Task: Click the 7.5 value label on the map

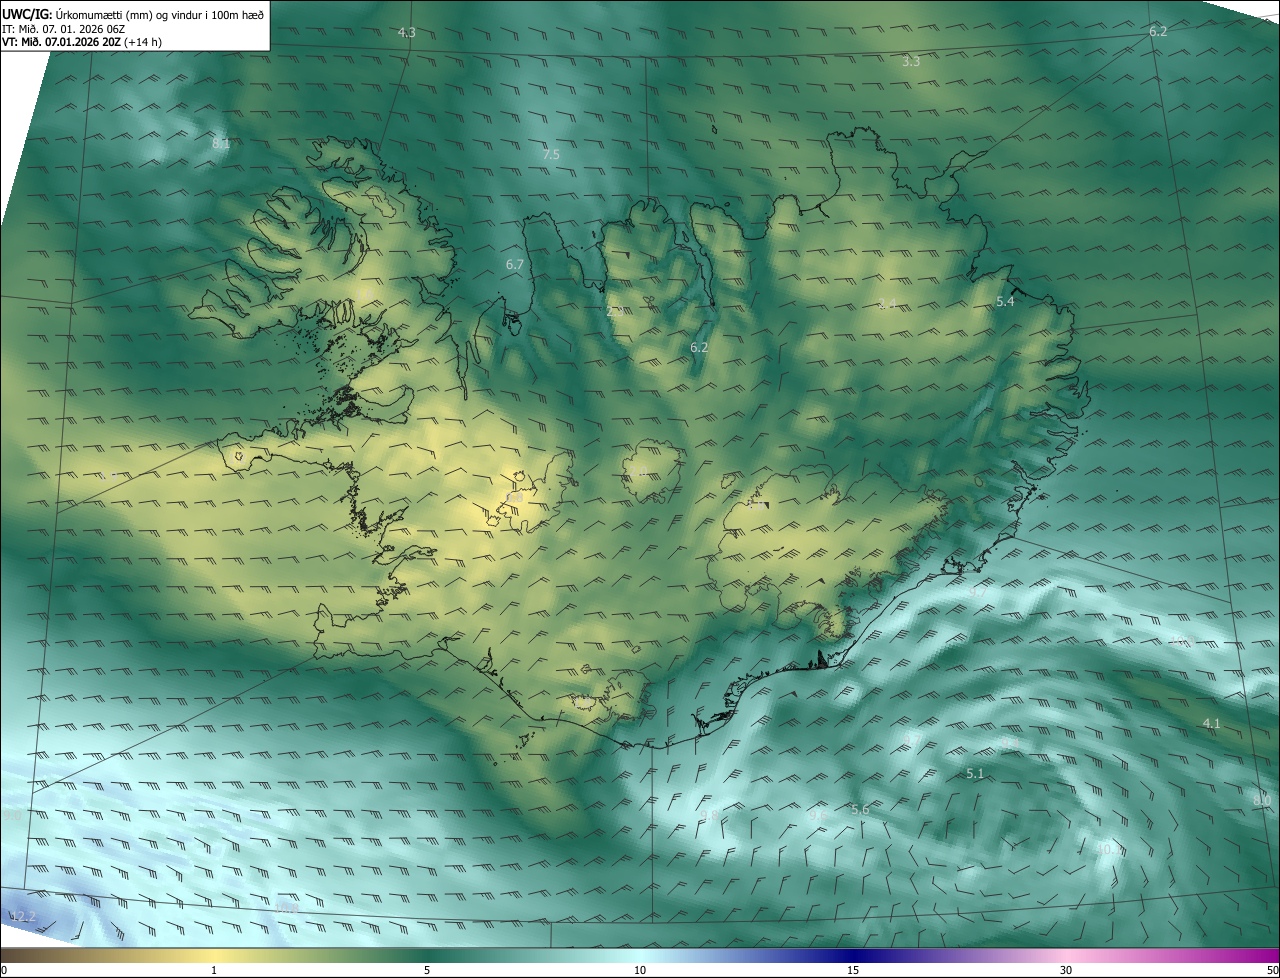Action: (x=551, y=155)
